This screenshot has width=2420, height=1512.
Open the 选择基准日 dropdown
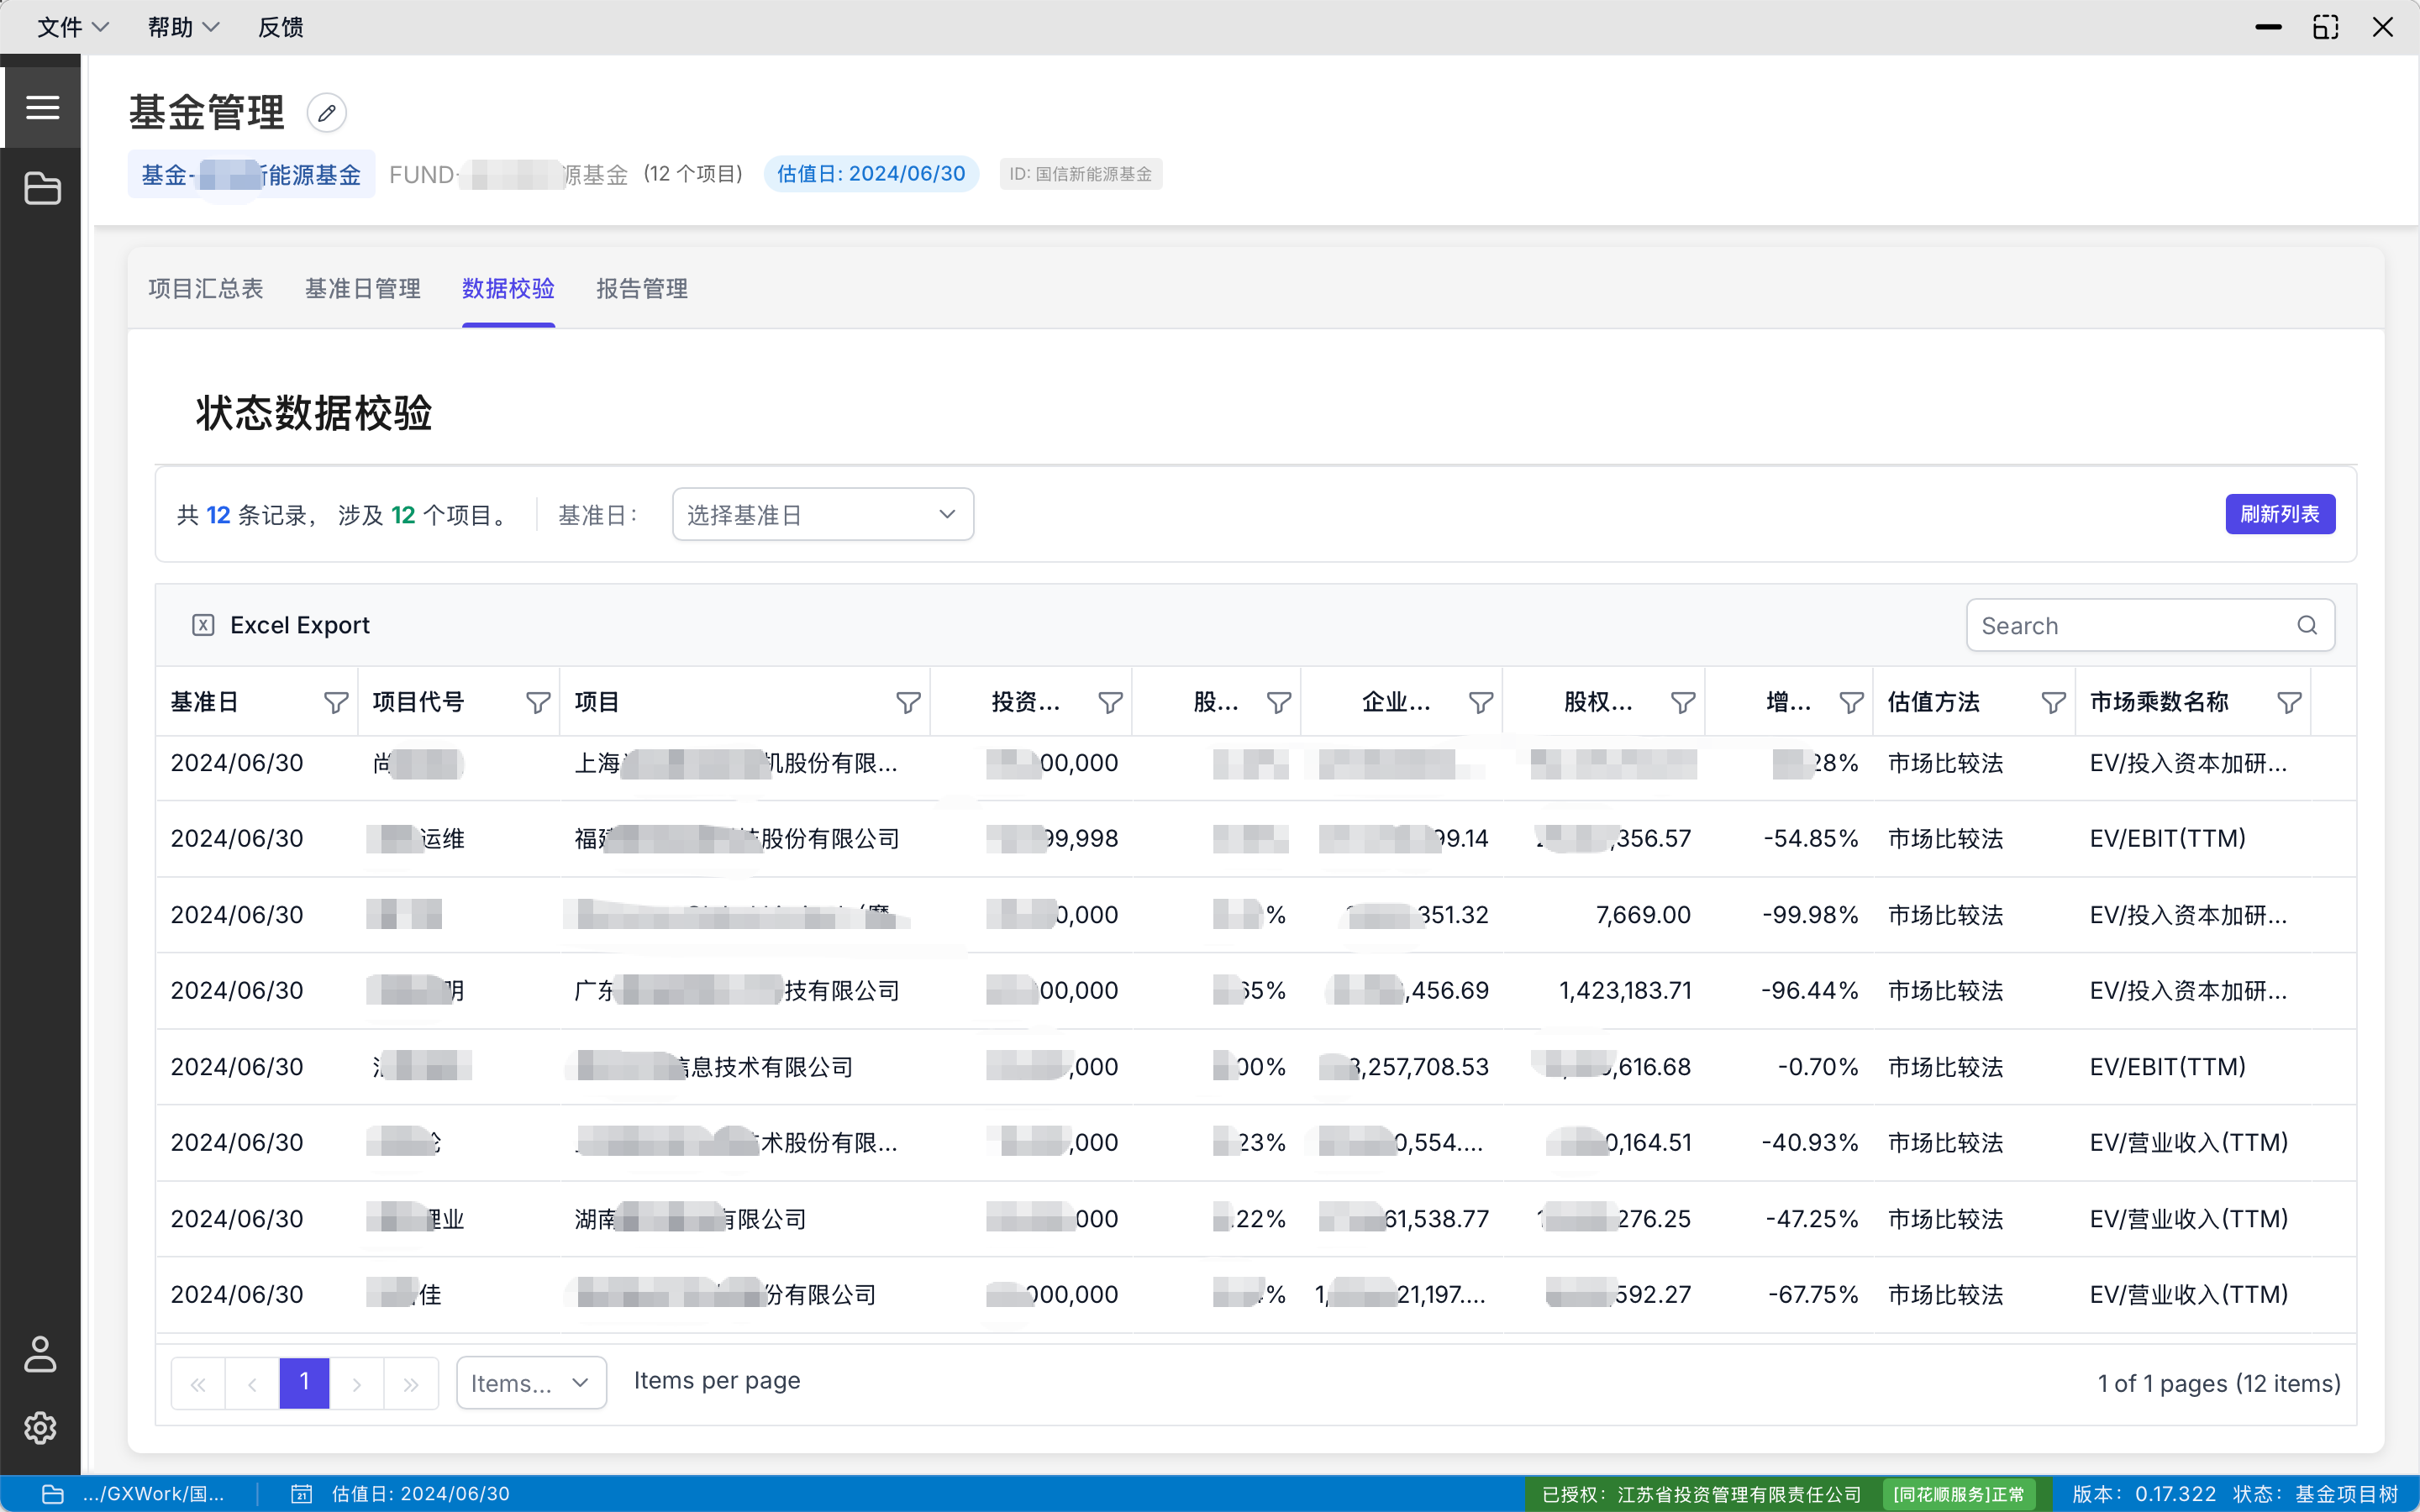click(823, 515)
